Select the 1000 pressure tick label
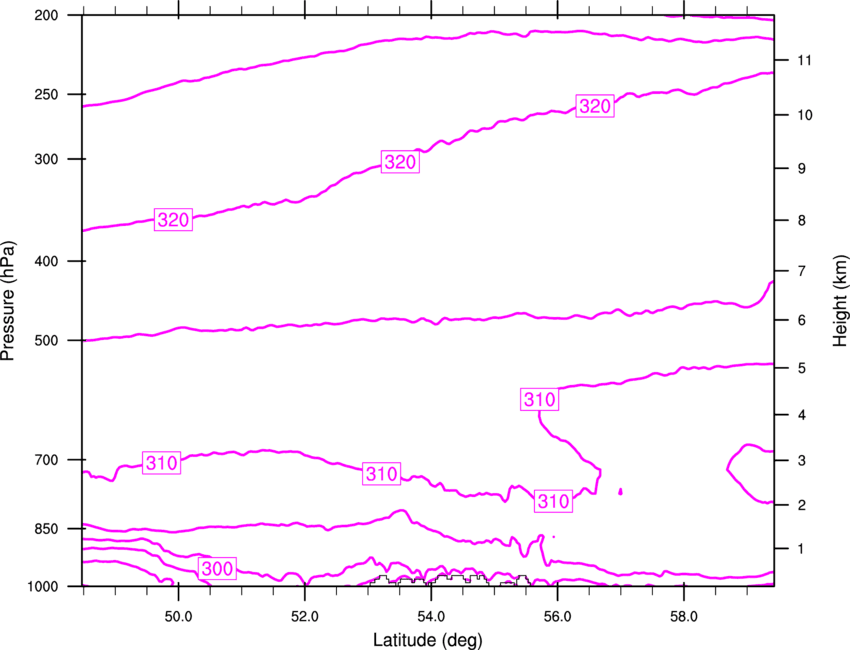Screen dimensions: 850x650 (x=43, y=587)
